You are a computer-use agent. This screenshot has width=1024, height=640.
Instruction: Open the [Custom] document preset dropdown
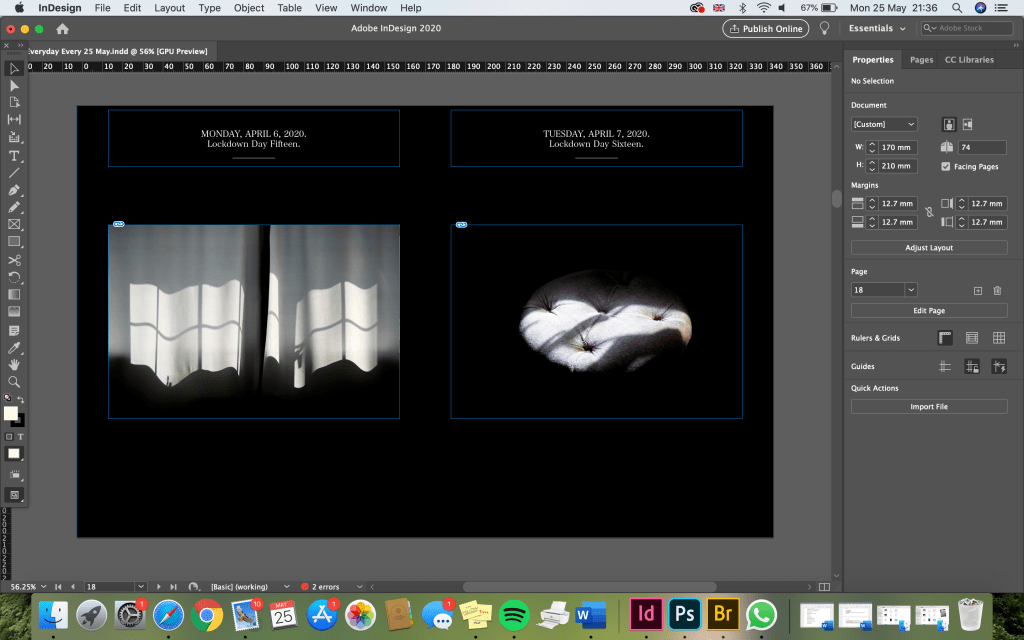tap(884, 124)
